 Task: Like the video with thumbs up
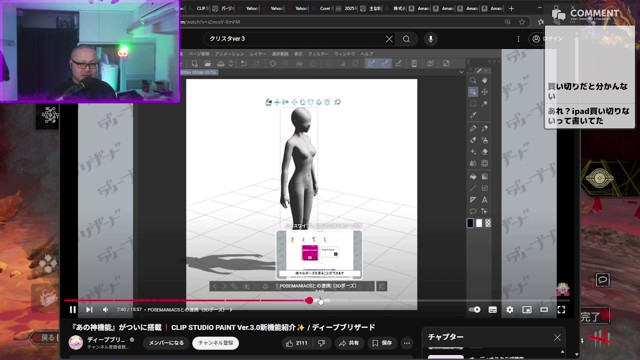pos(297,343)
